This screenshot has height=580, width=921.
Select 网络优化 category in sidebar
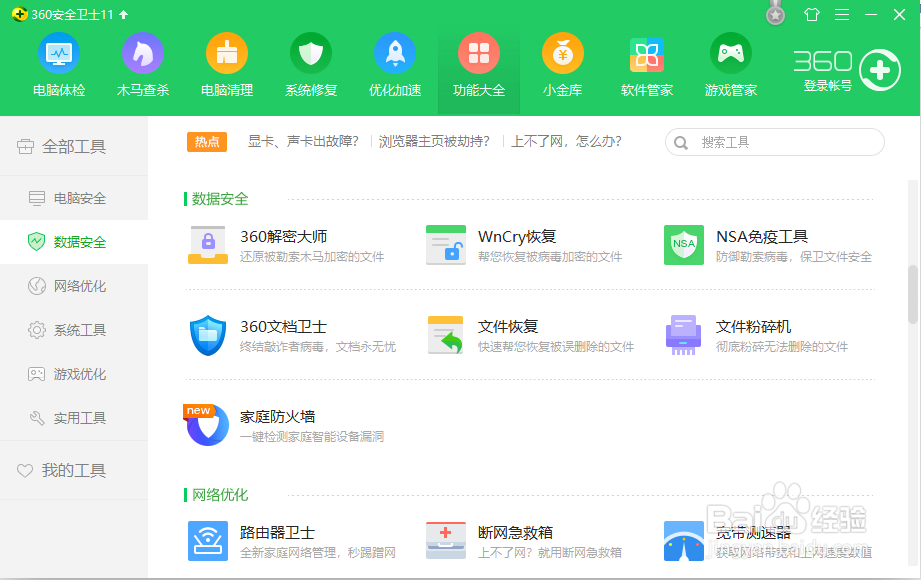click(x=74, y=286)
